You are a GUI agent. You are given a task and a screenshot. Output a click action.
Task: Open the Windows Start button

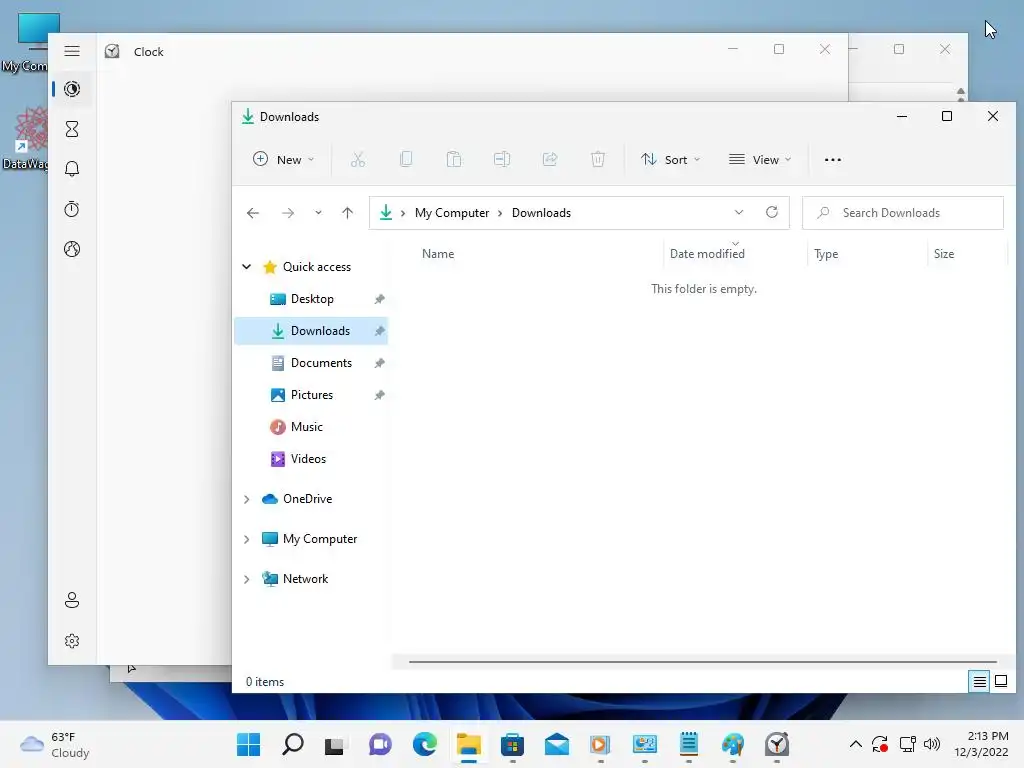coord(248,744)
